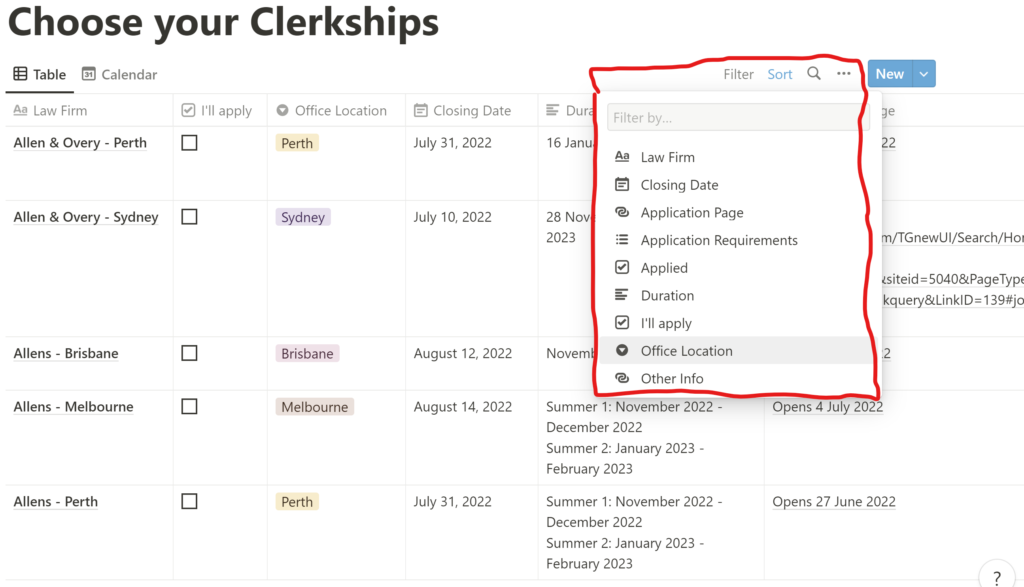Screen dimensions: 1024x587
Task: Tick I'll apply for Allen & Overy - Sydney
Action: click(189, 217)
